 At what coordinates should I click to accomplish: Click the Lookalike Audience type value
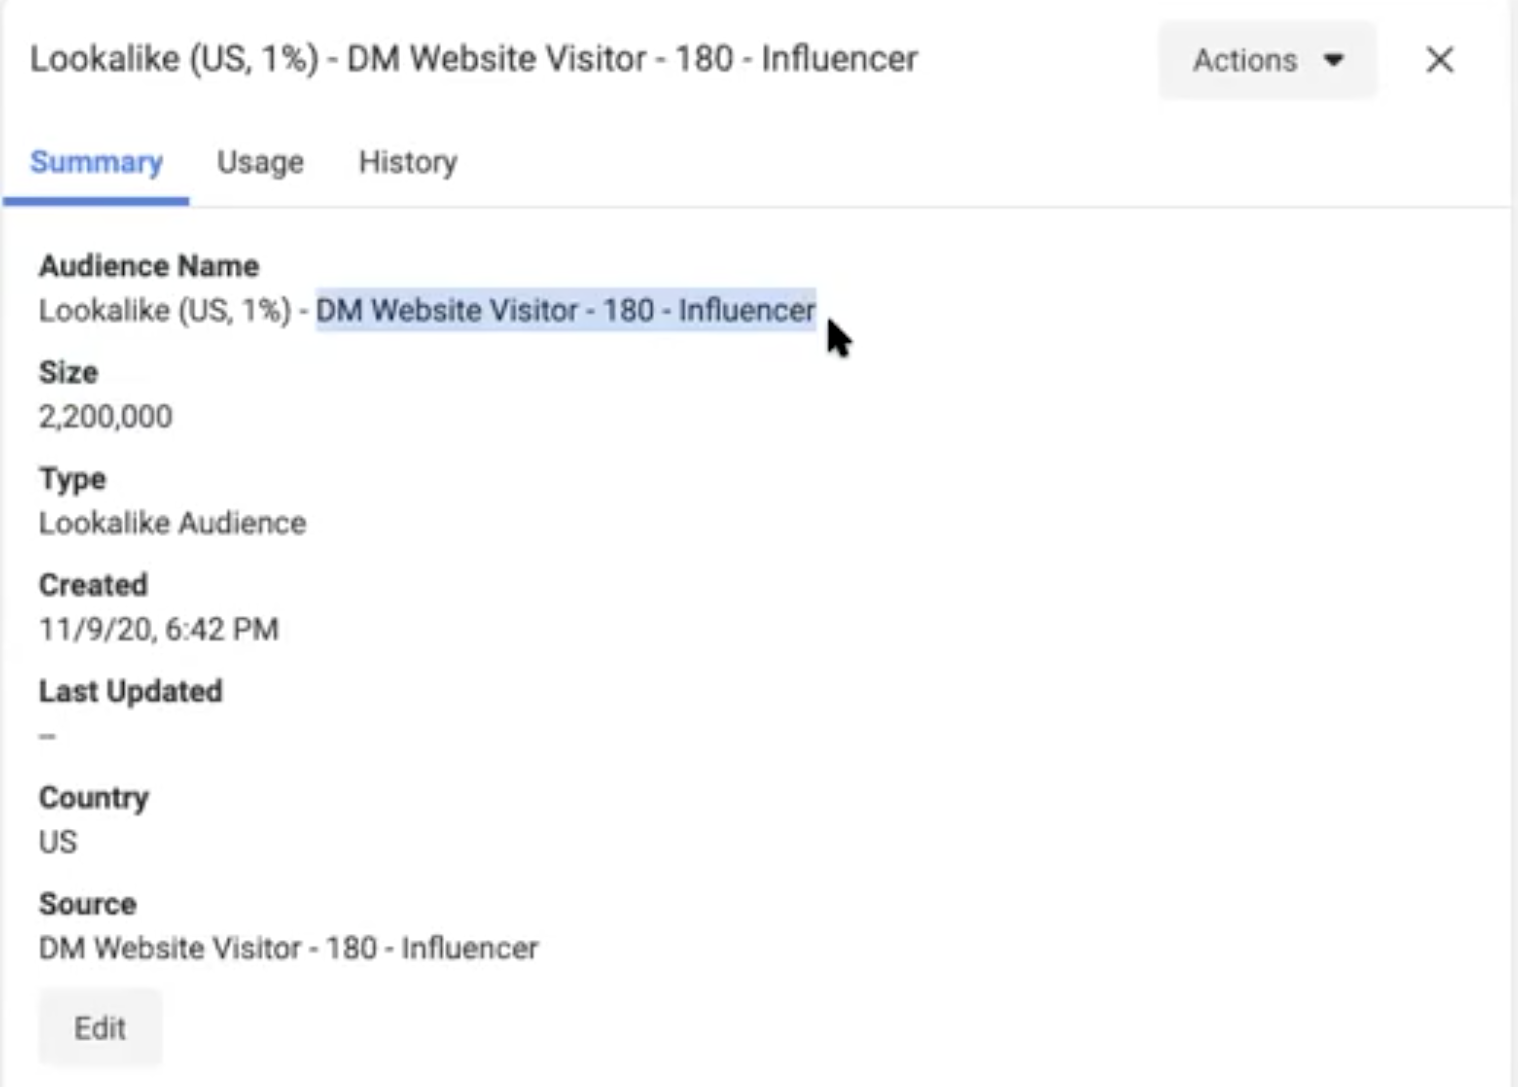pyautogui.click(x=172, y=523)
